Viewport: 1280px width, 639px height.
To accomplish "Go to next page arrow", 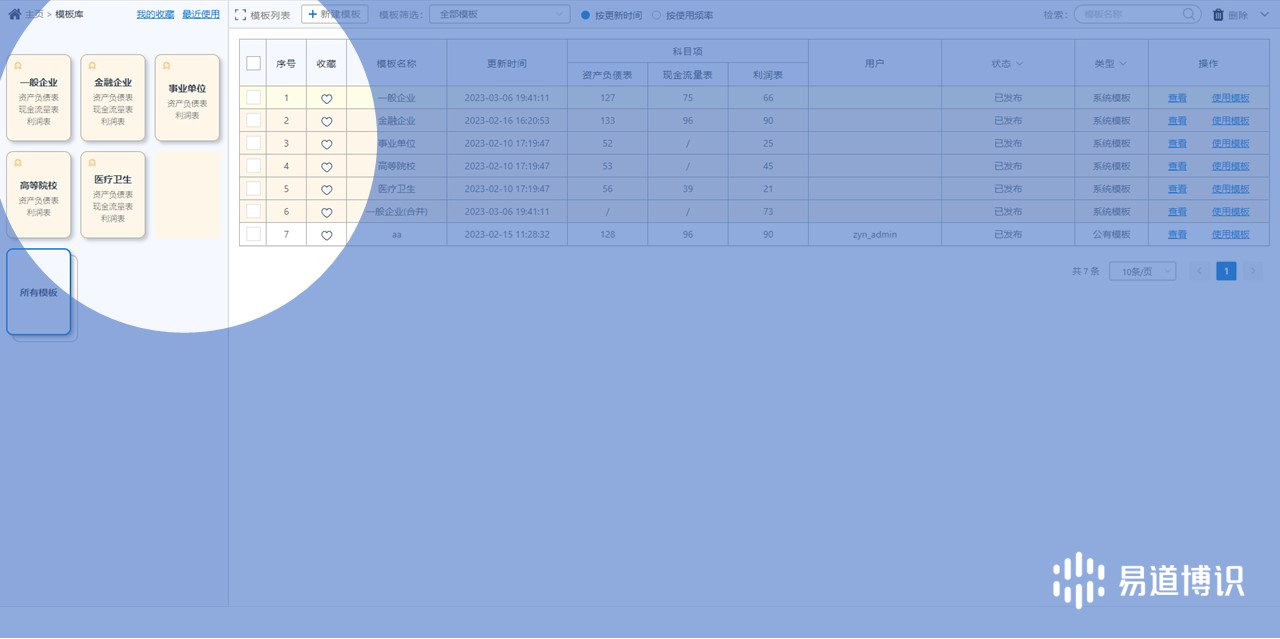I will (x=1252, y=271).
